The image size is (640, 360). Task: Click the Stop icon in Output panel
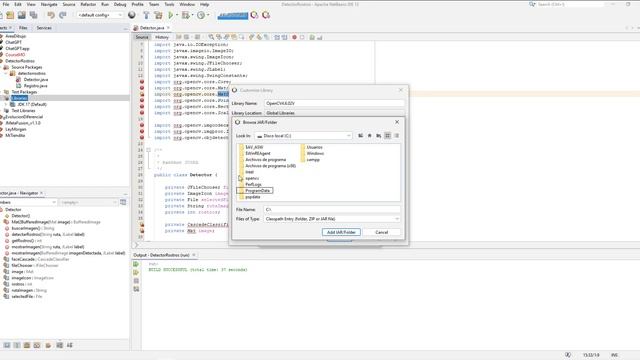136,281
